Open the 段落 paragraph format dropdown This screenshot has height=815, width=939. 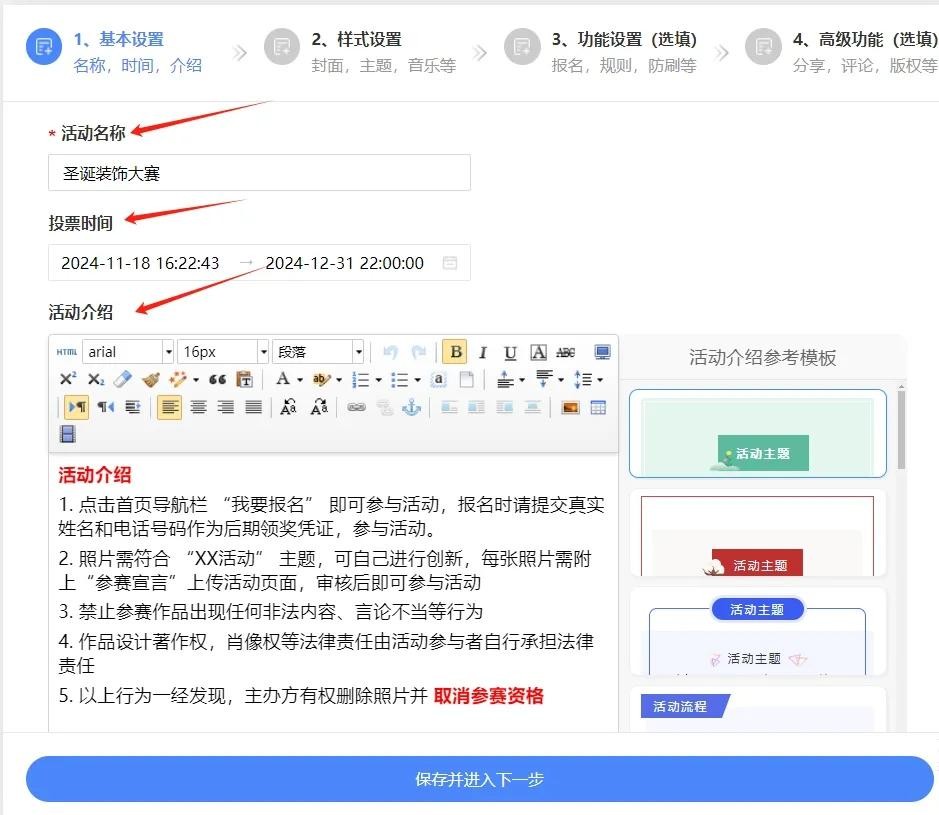358,352
